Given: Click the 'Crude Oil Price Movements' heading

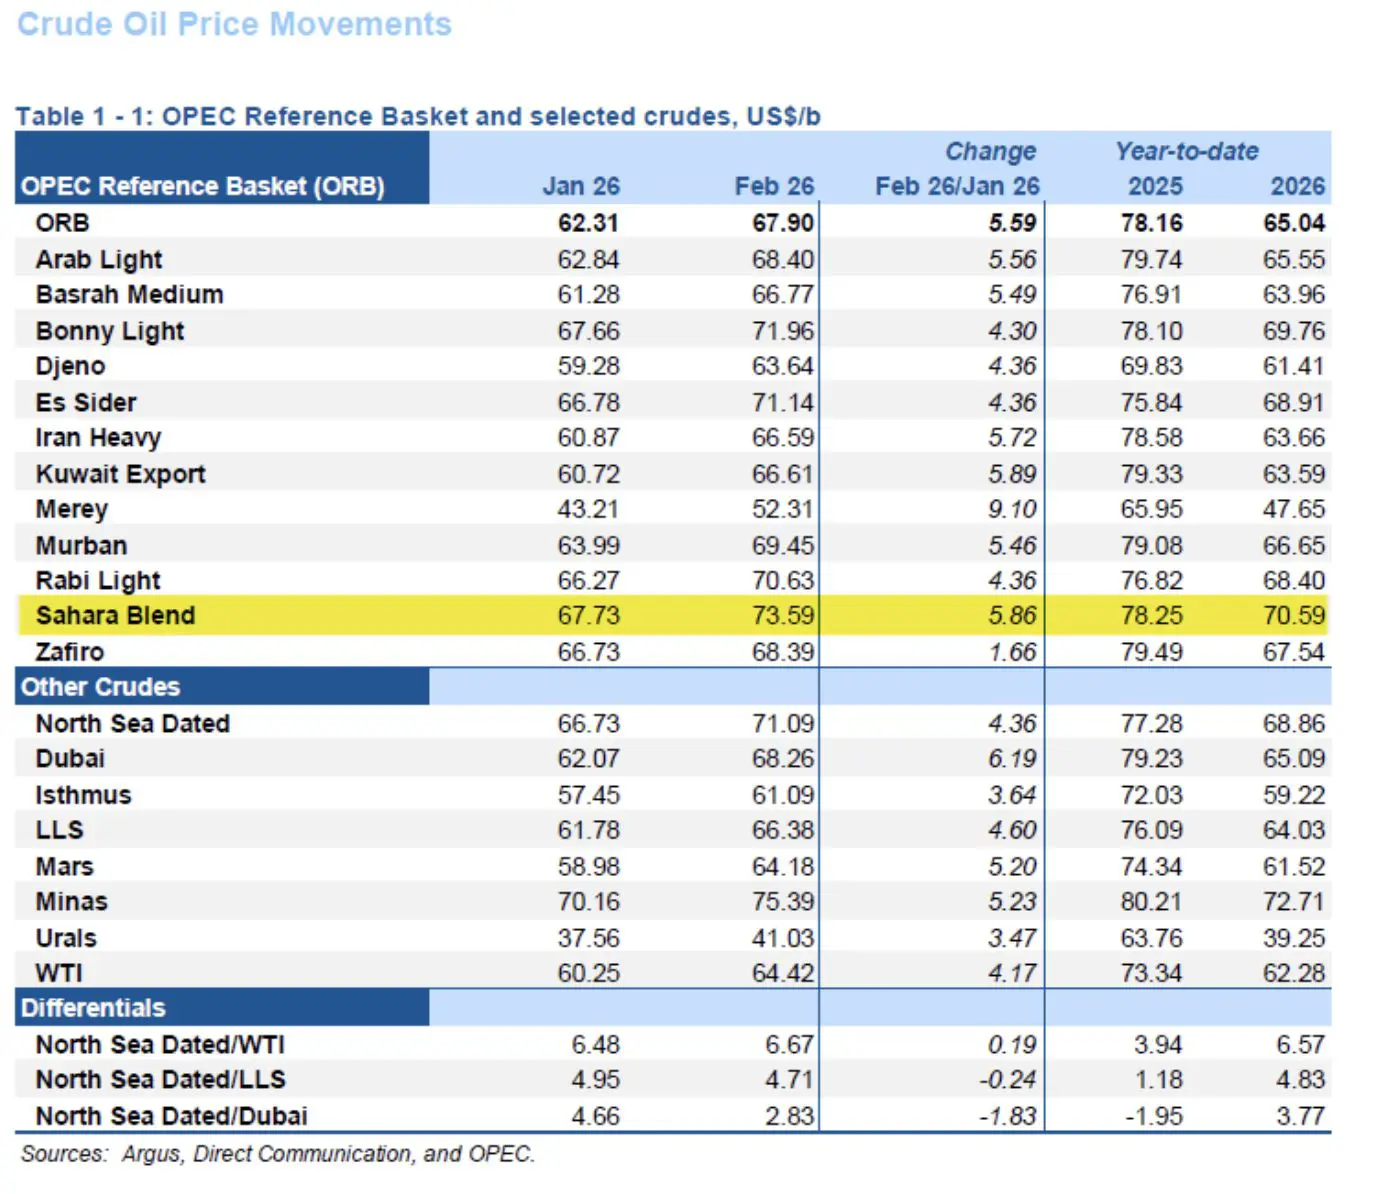Looking at the screenshot, I should click(234, 24).
